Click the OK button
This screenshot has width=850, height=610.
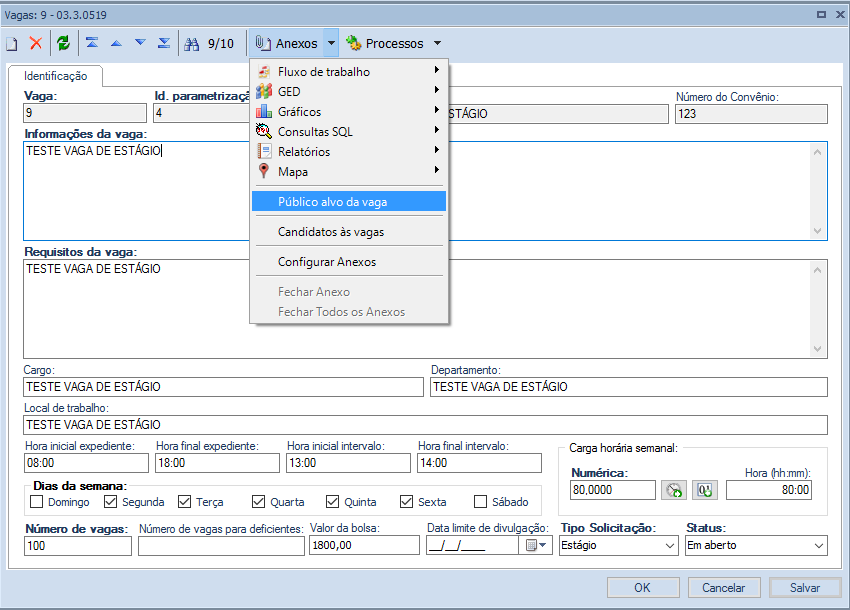tap(643, 588)
